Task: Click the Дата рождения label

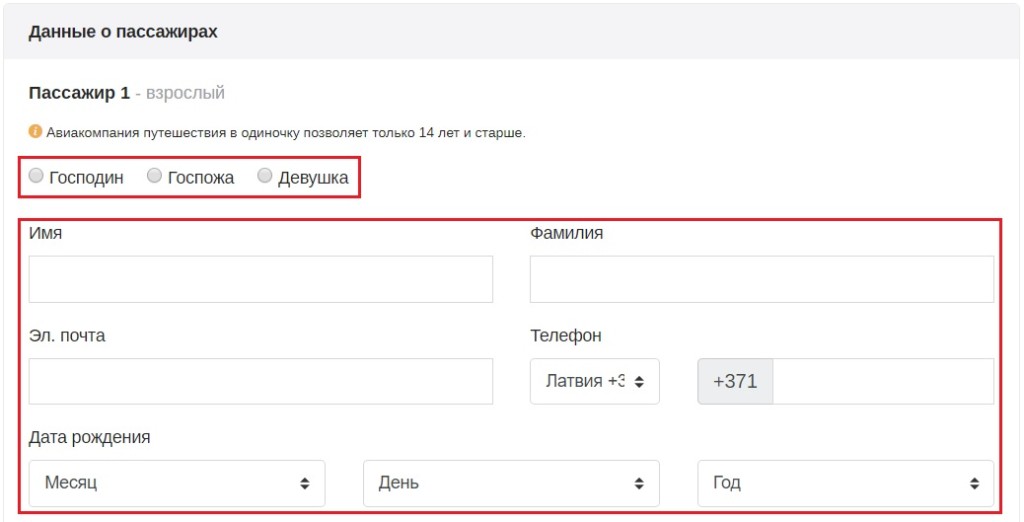Action: point(90,437)
